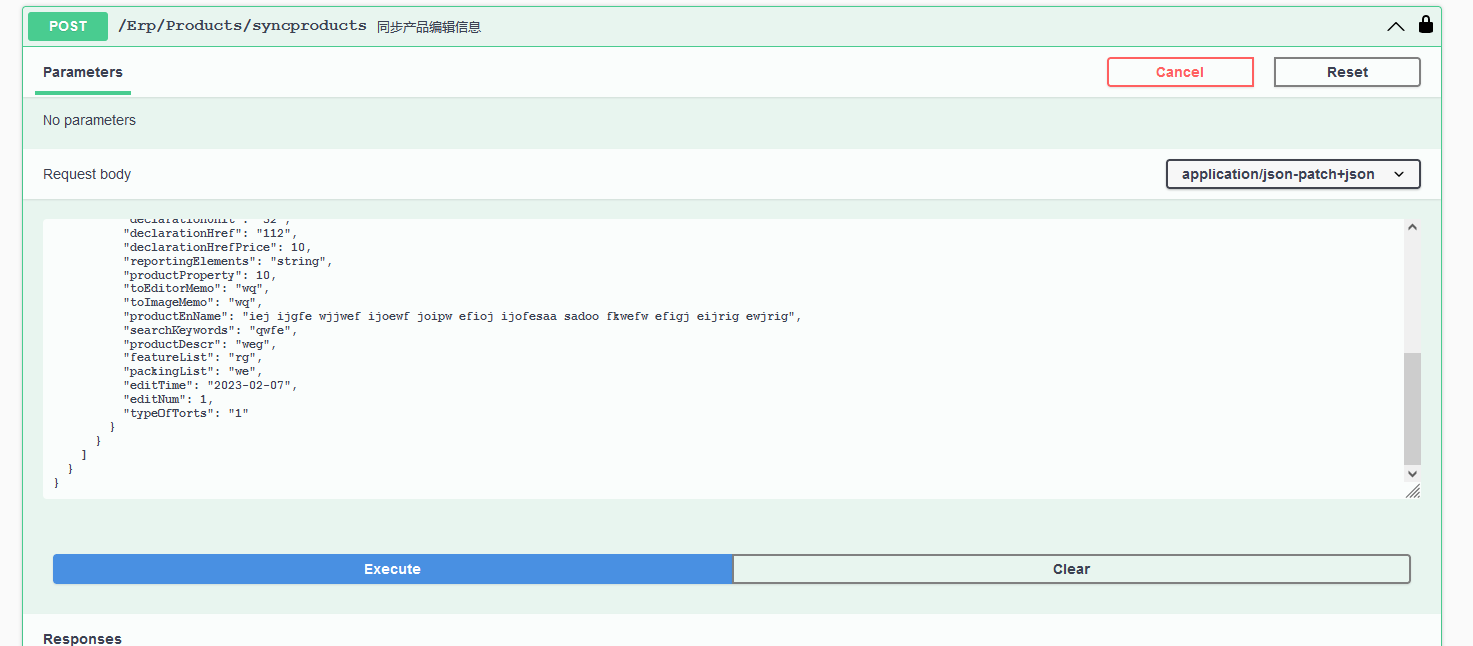
Task: Click the "No parameters" text
Action: click(89, 120)
